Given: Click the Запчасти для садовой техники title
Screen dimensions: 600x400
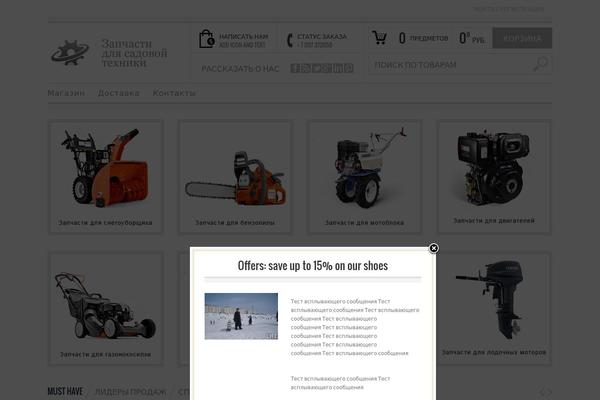Looking at the screenshot, I should (x=134, y=53).
